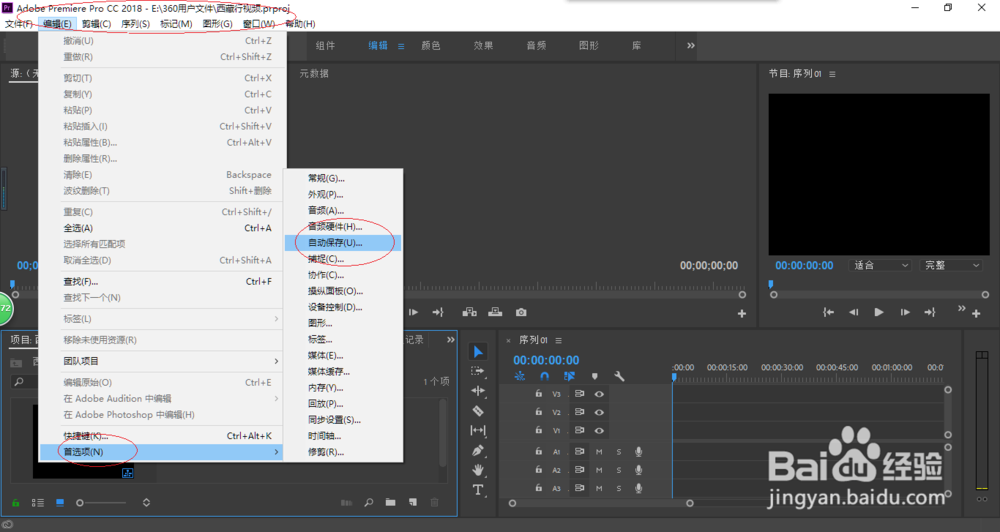Viewport: 1000px width, 532px height.
Task: Click the nest sequences icon in timeline header
Action: coord(520,376)
